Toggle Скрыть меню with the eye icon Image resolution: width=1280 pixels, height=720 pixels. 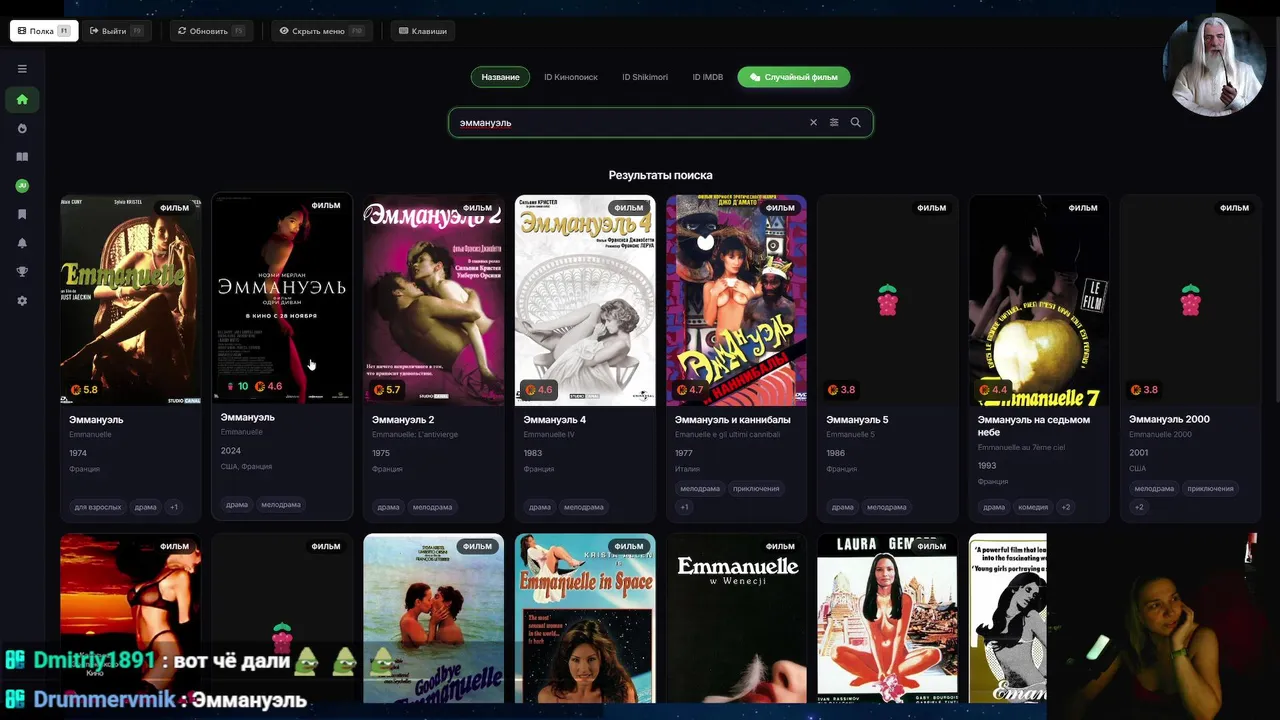click(322, 31)
